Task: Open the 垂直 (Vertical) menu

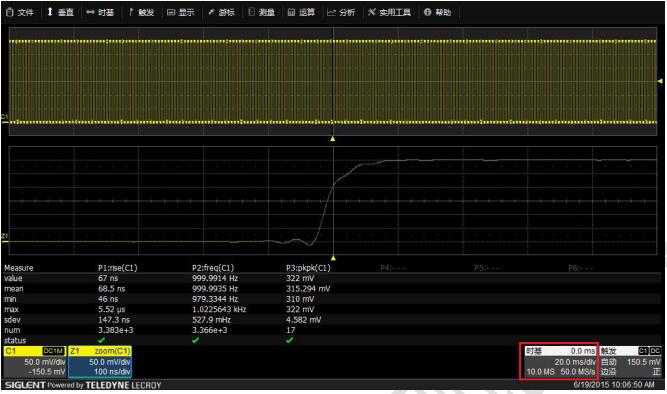Action: pyautogui.click(x=60, y=12)
